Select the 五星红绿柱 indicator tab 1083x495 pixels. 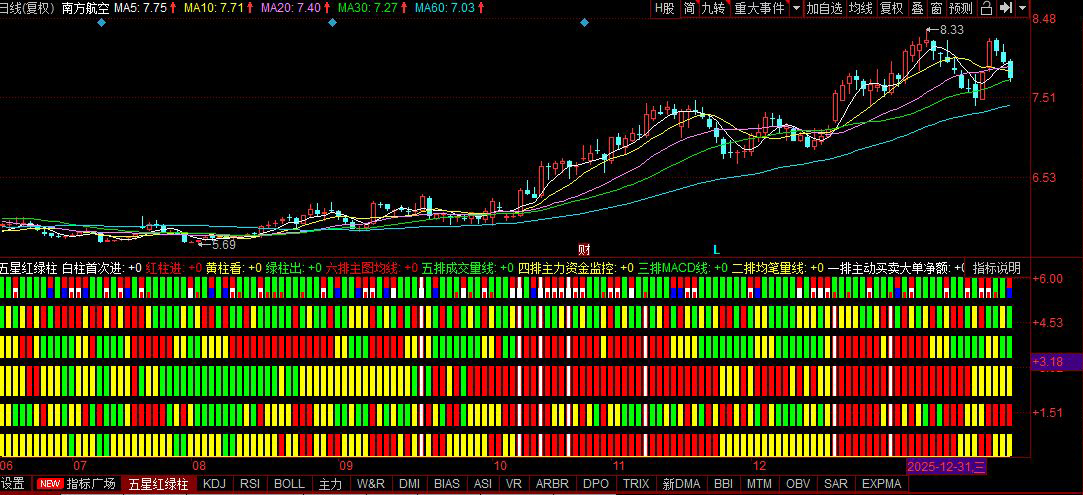tap(159, 483)
